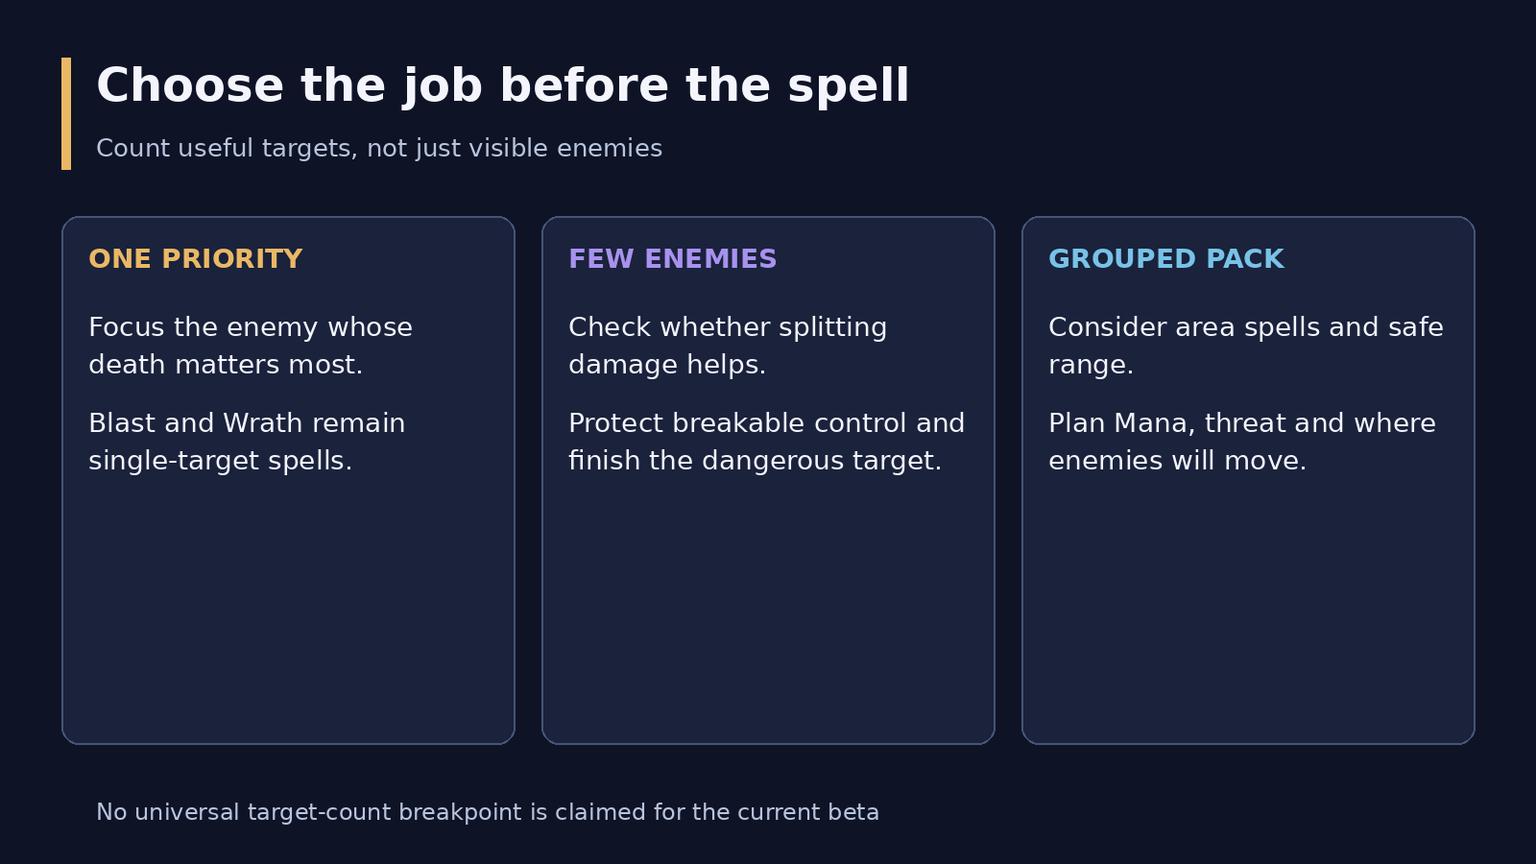This screenshot has width=1536, height=864.
Task: Select the 'Protect breakable control' paragraph
Action: (x=766, y=442)
